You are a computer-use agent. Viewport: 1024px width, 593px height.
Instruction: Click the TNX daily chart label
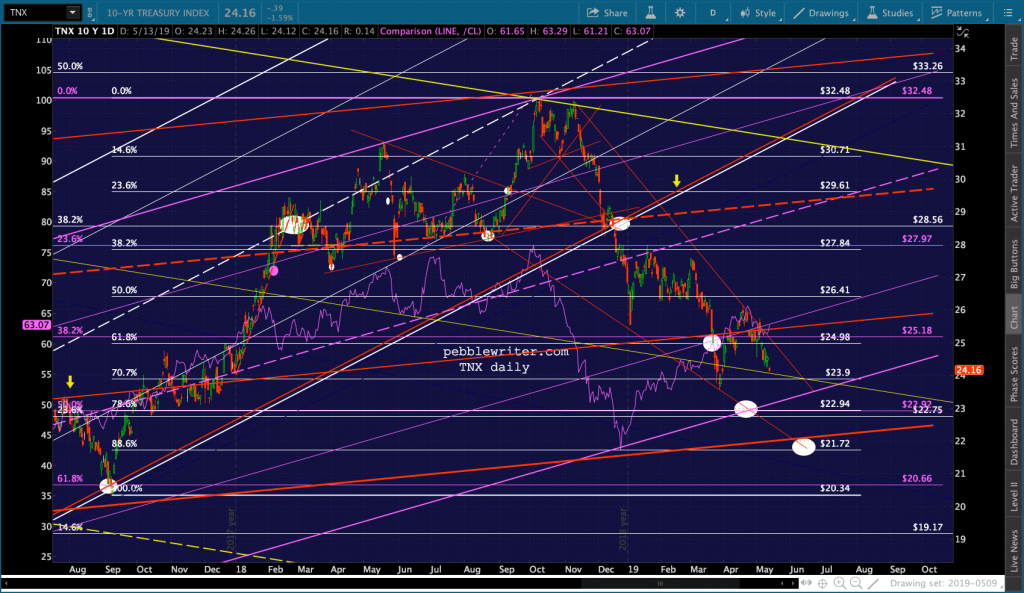(x=494, y=367)
